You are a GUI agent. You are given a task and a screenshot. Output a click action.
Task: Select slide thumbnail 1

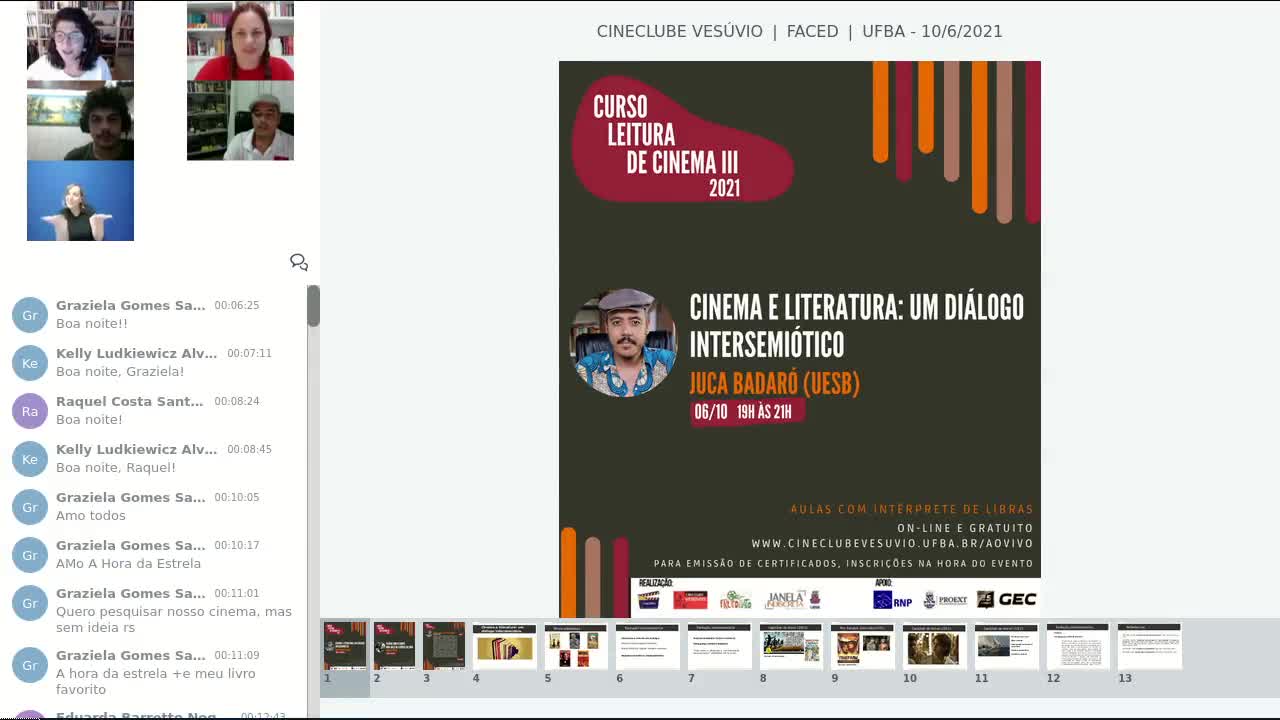point(345,646)
